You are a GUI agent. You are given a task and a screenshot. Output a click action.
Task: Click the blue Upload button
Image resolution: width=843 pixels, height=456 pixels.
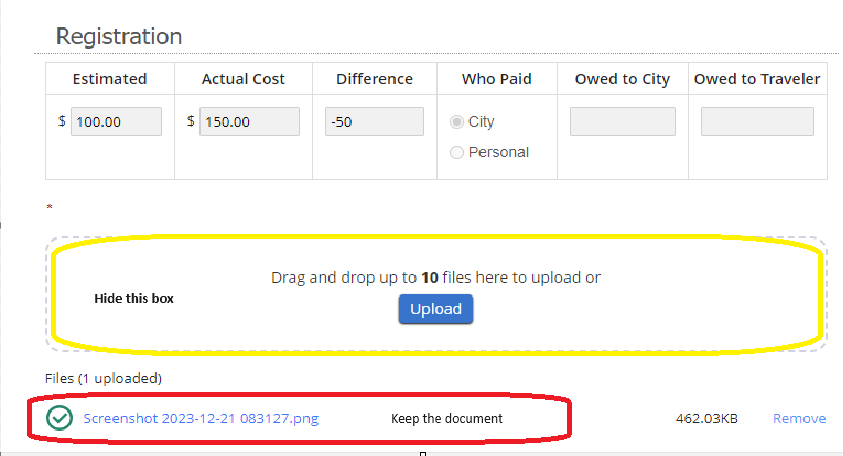[x=435, y=309]
